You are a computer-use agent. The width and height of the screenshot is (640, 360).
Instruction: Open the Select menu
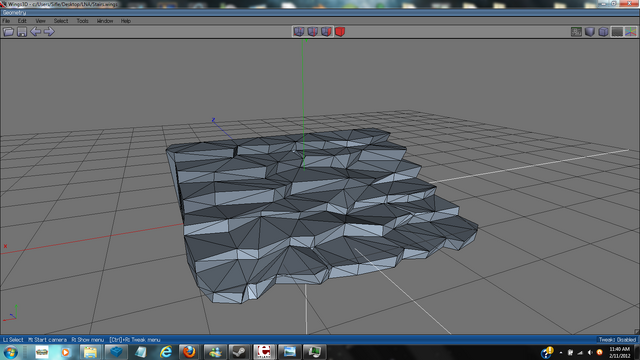point(61,21)
